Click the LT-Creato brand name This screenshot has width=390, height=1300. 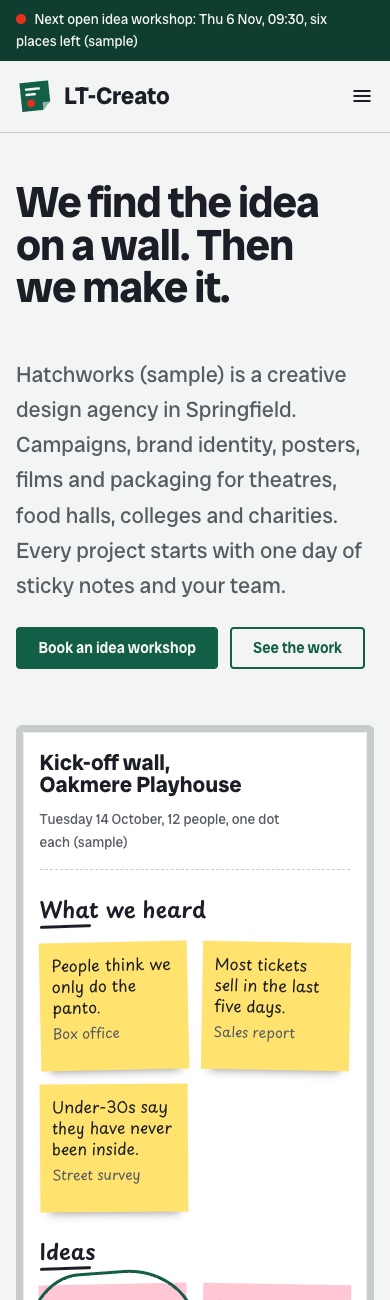(117, 97)
